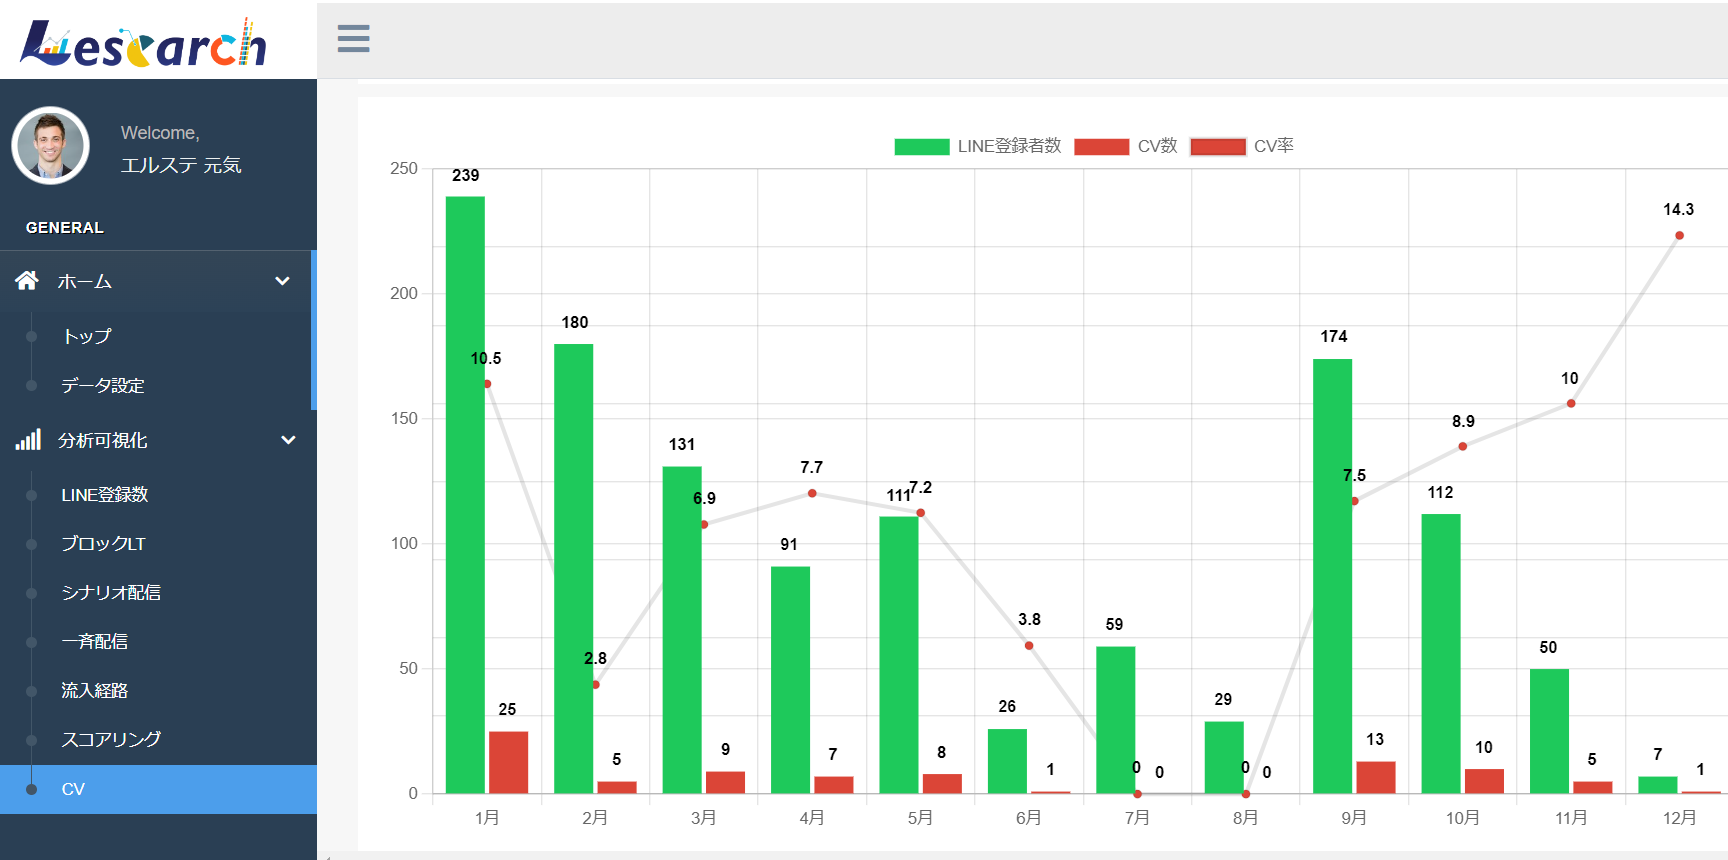Open the データ設定 page
The height and width of the screenshot is (860, 1728).
point(103,385)
